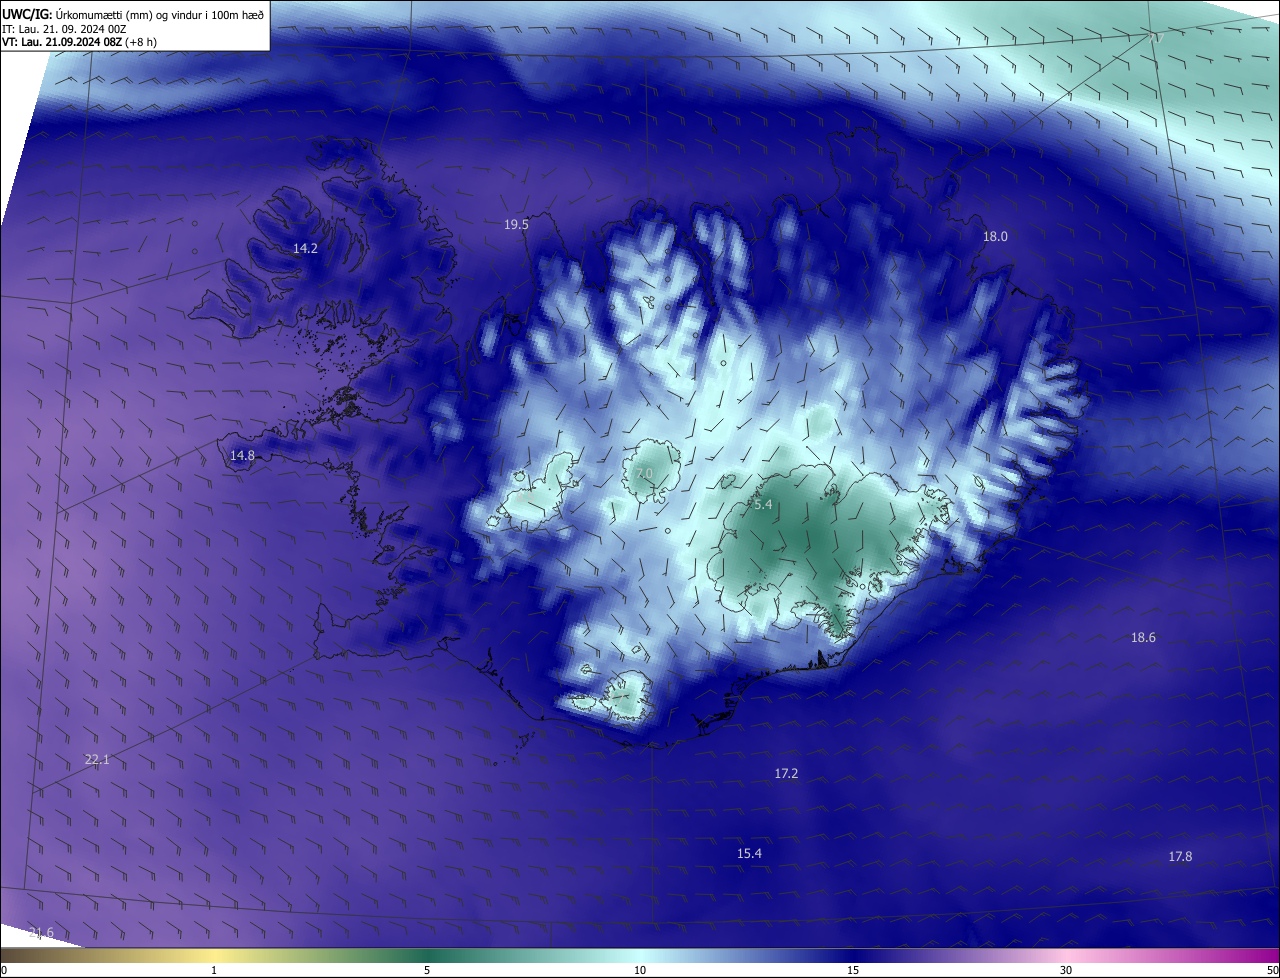Pick the 18.0 value in the northeast
Viewport: 1280px width, 978px height.
click(x=995, y=237)
